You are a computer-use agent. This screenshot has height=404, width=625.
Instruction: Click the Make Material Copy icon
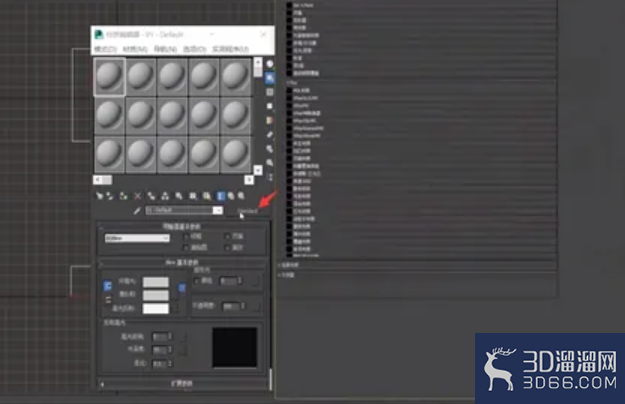coord(151,196)
